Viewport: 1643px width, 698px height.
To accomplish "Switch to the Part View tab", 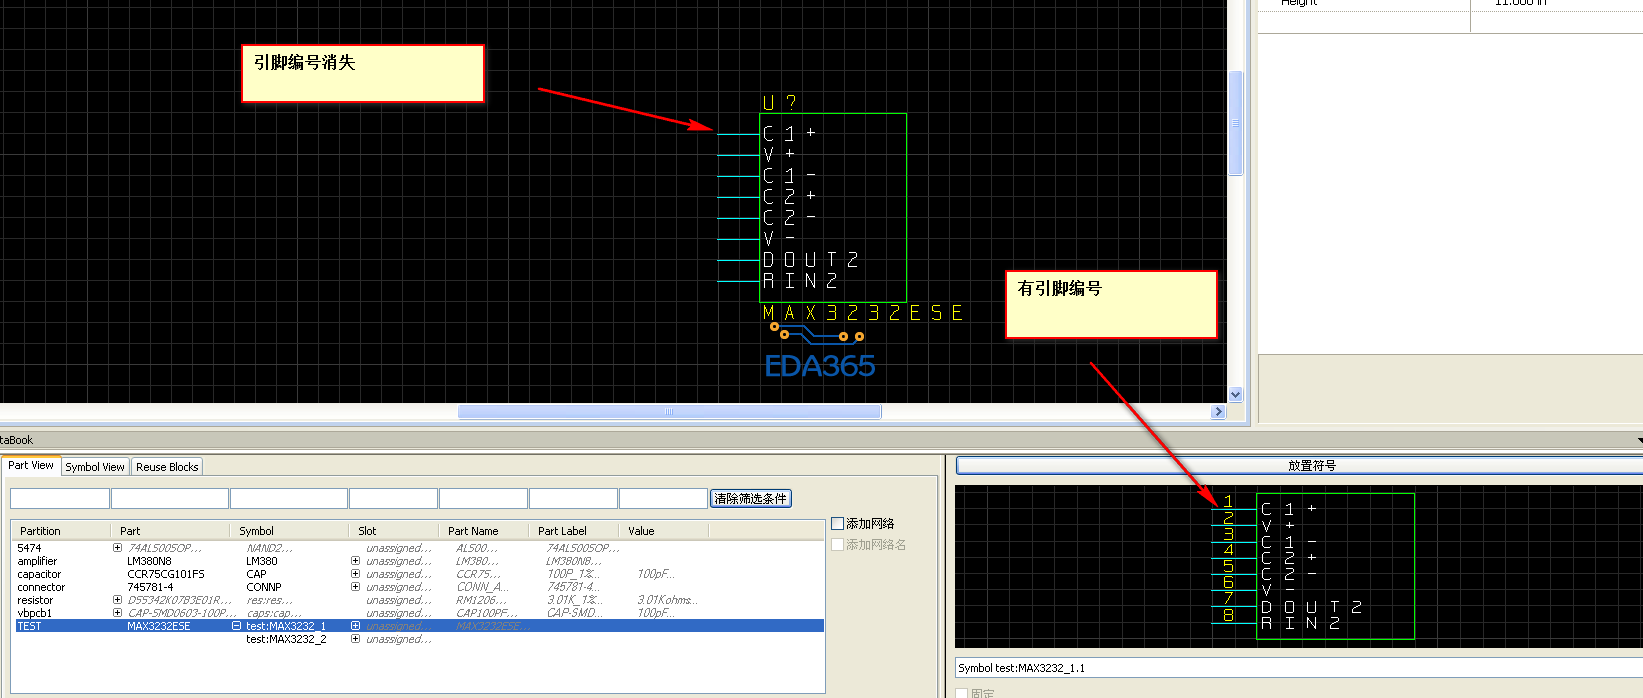I will 31,466.
